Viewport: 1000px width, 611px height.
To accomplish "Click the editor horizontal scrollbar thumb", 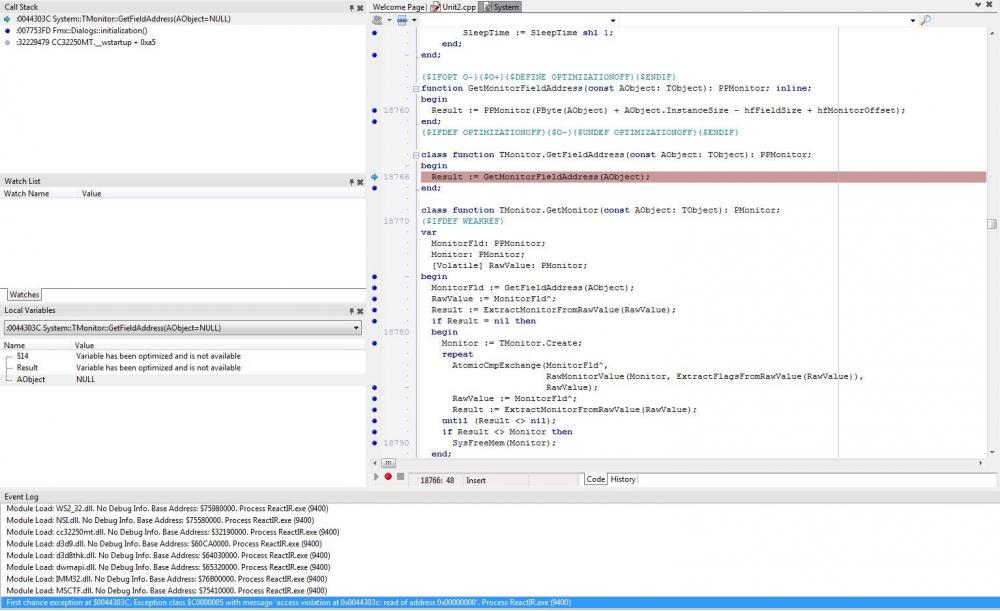I will point(388,463).
